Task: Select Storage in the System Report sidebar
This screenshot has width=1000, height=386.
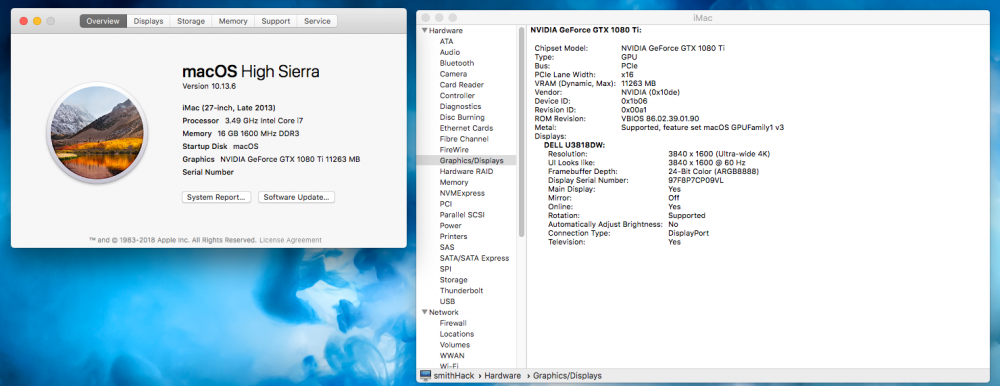Action: (x=453, y=280)
